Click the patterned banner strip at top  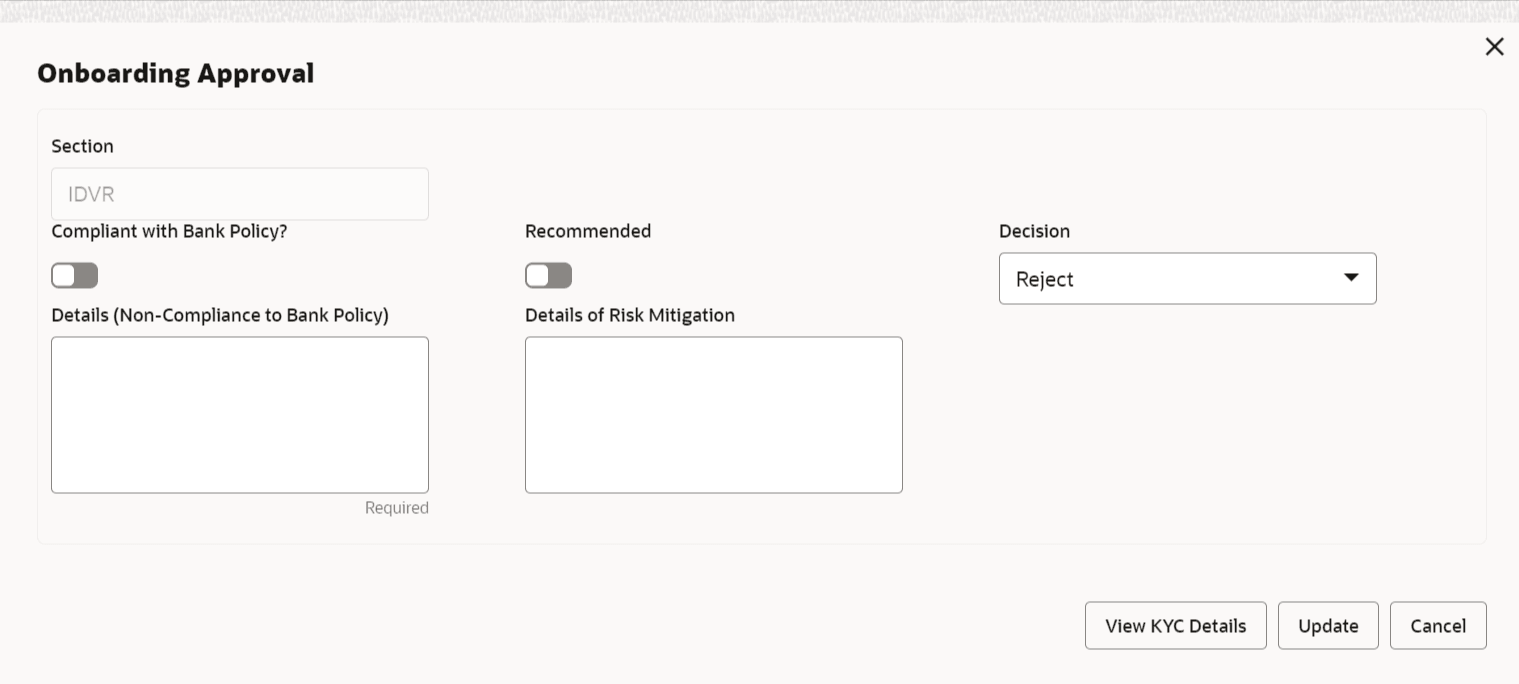click(760, 10)
